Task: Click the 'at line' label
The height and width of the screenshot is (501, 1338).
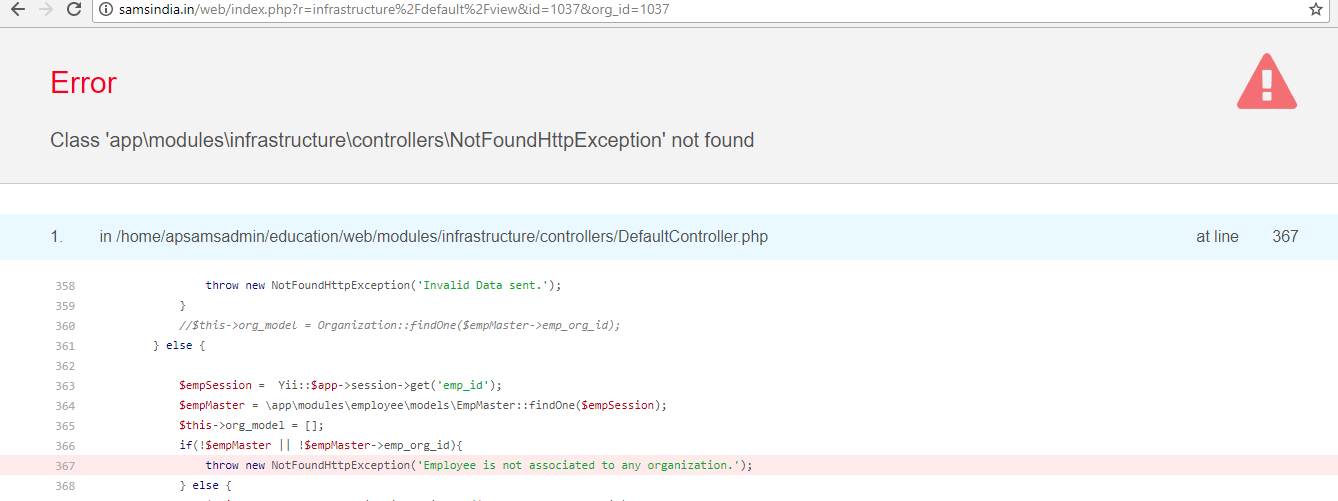Action: pyautogui.click(x=1217, y=237)
